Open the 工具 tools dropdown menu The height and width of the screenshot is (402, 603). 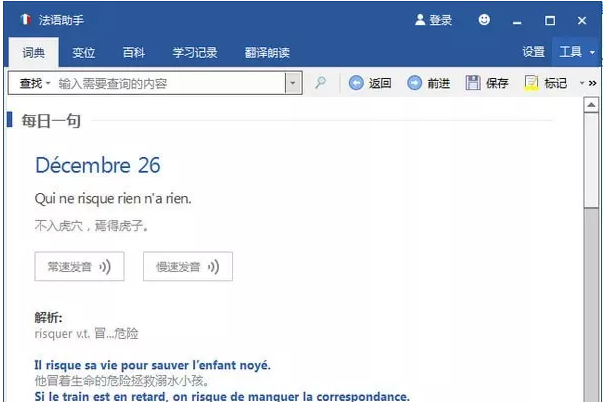pyautogui.click(x=576, y=52)
